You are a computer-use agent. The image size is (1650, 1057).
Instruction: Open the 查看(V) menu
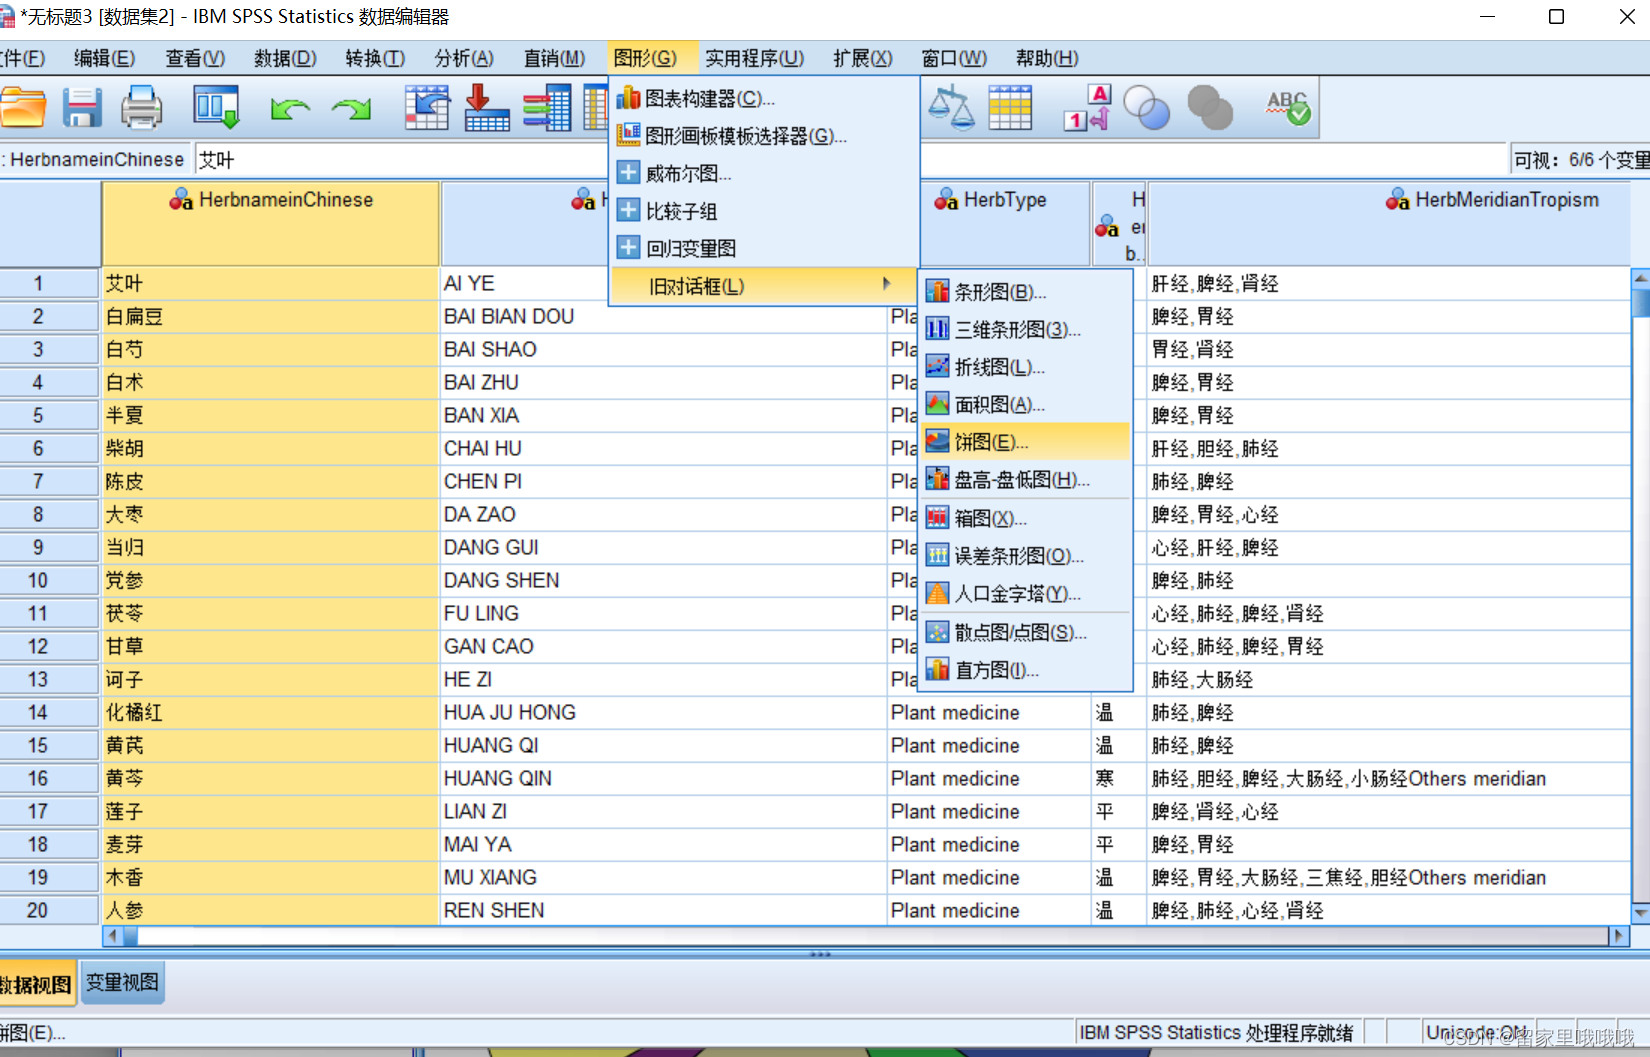coord(195,58)
